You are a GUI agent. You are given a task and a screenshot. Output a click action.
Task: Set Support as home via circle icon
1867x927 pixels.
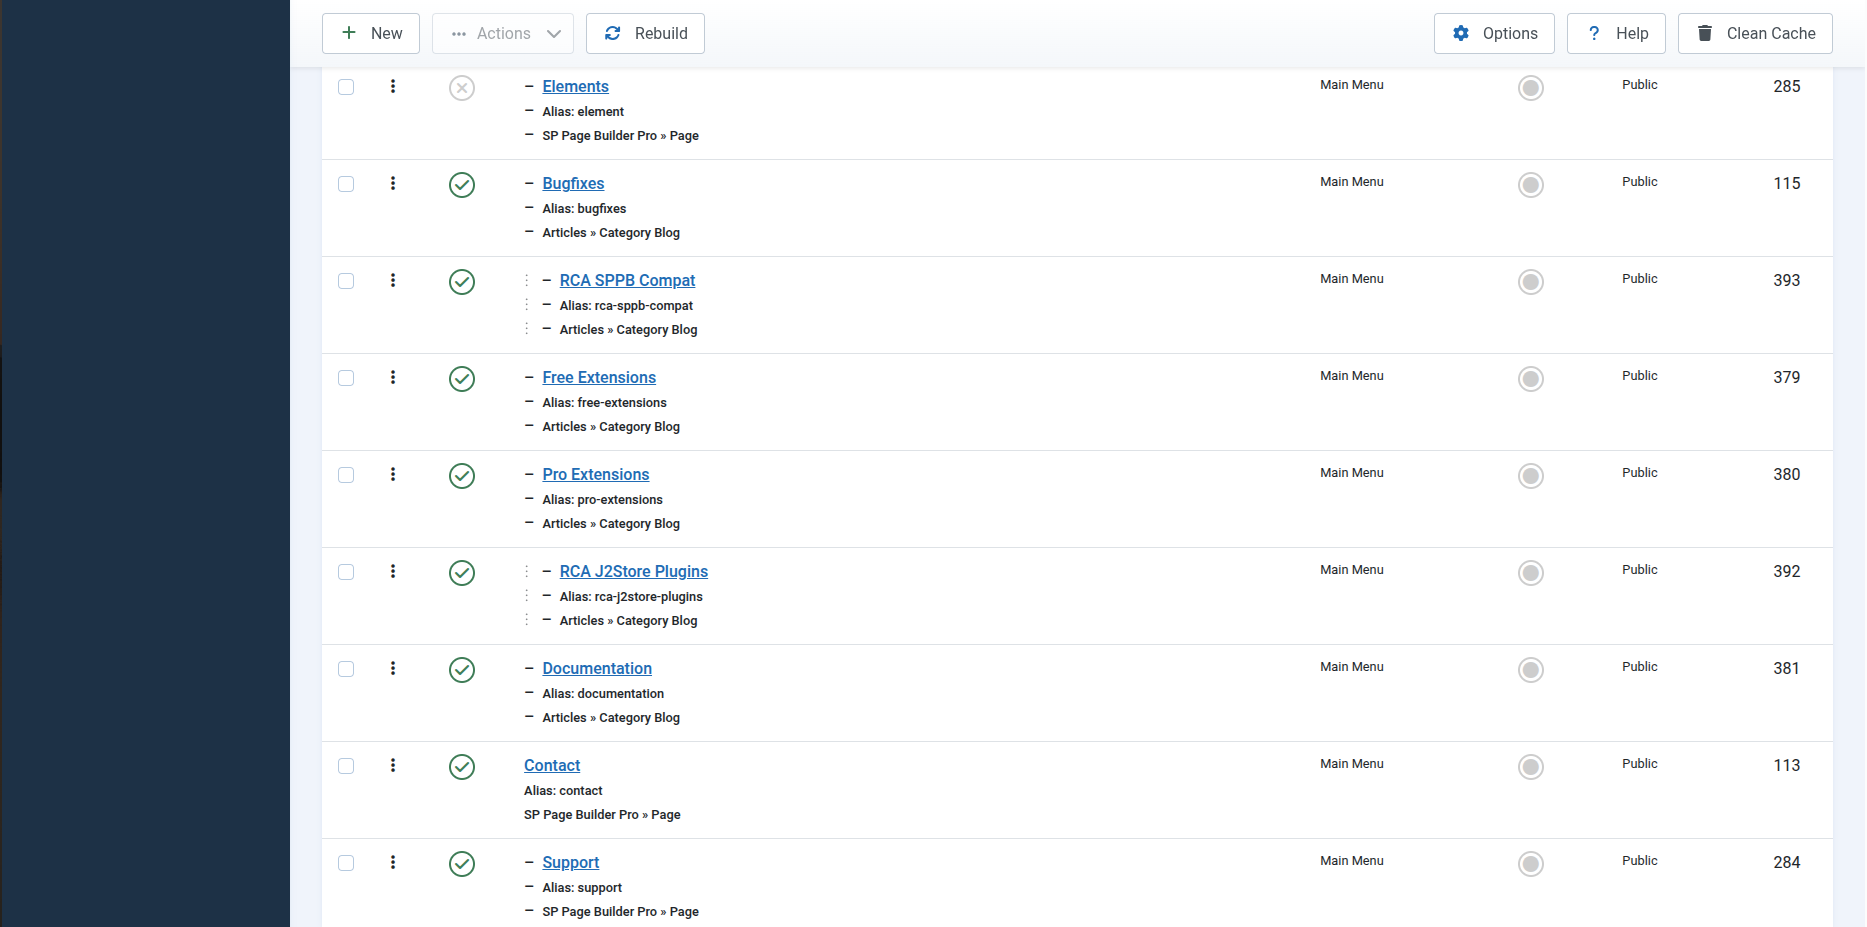coord(1531,864)
